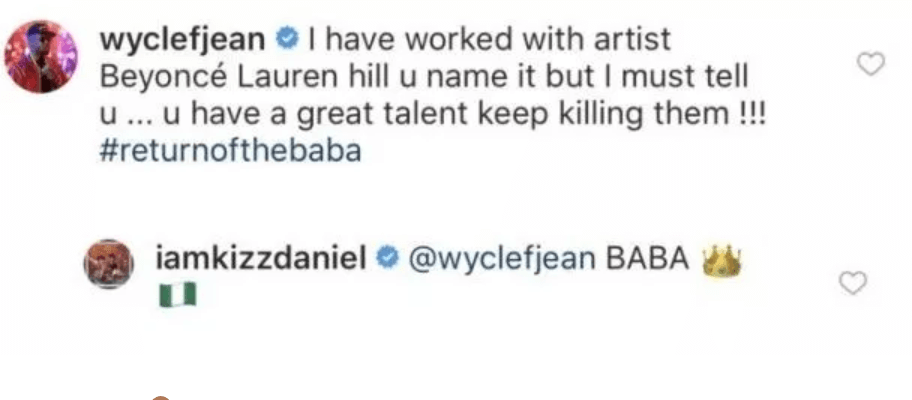Visit the iamkizzdaniel username link
This screenshot has height=400, width=912.
[261, 259]
